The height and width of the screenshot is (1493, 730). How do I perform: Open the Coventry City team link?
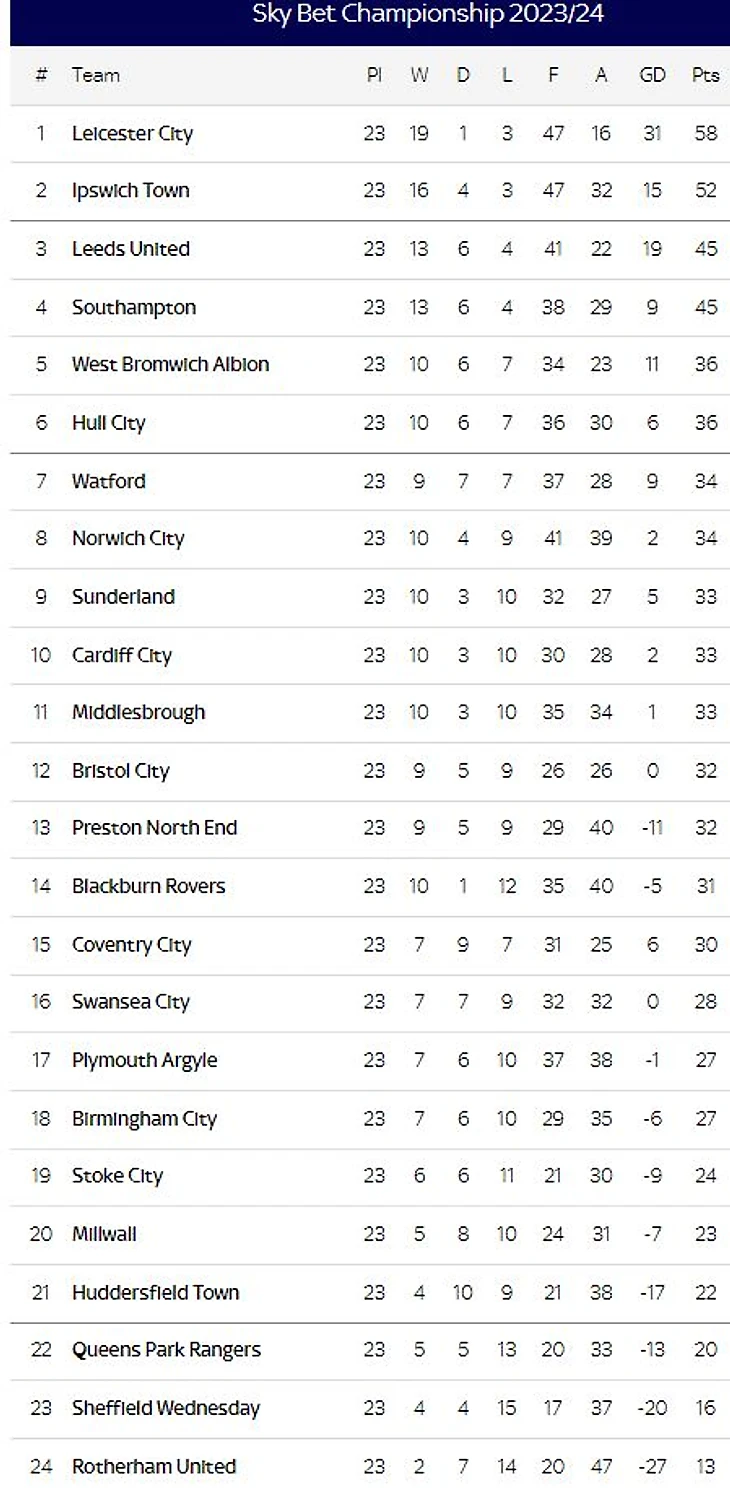click(x=131, y=945)
